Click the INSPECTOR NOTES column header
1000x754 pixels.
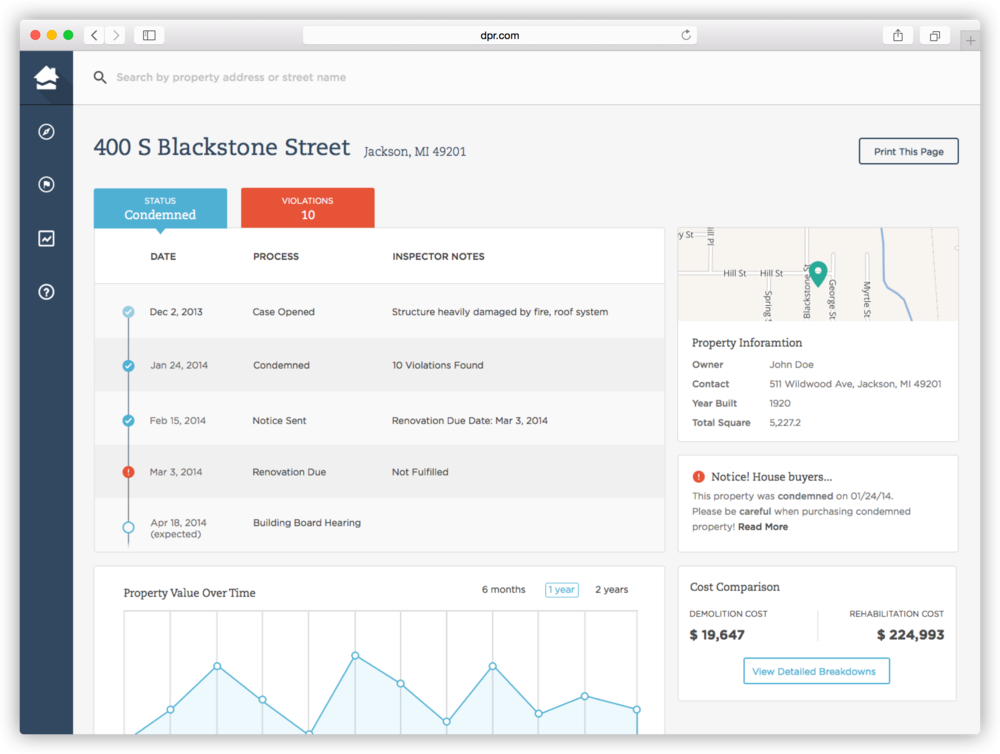438,256
